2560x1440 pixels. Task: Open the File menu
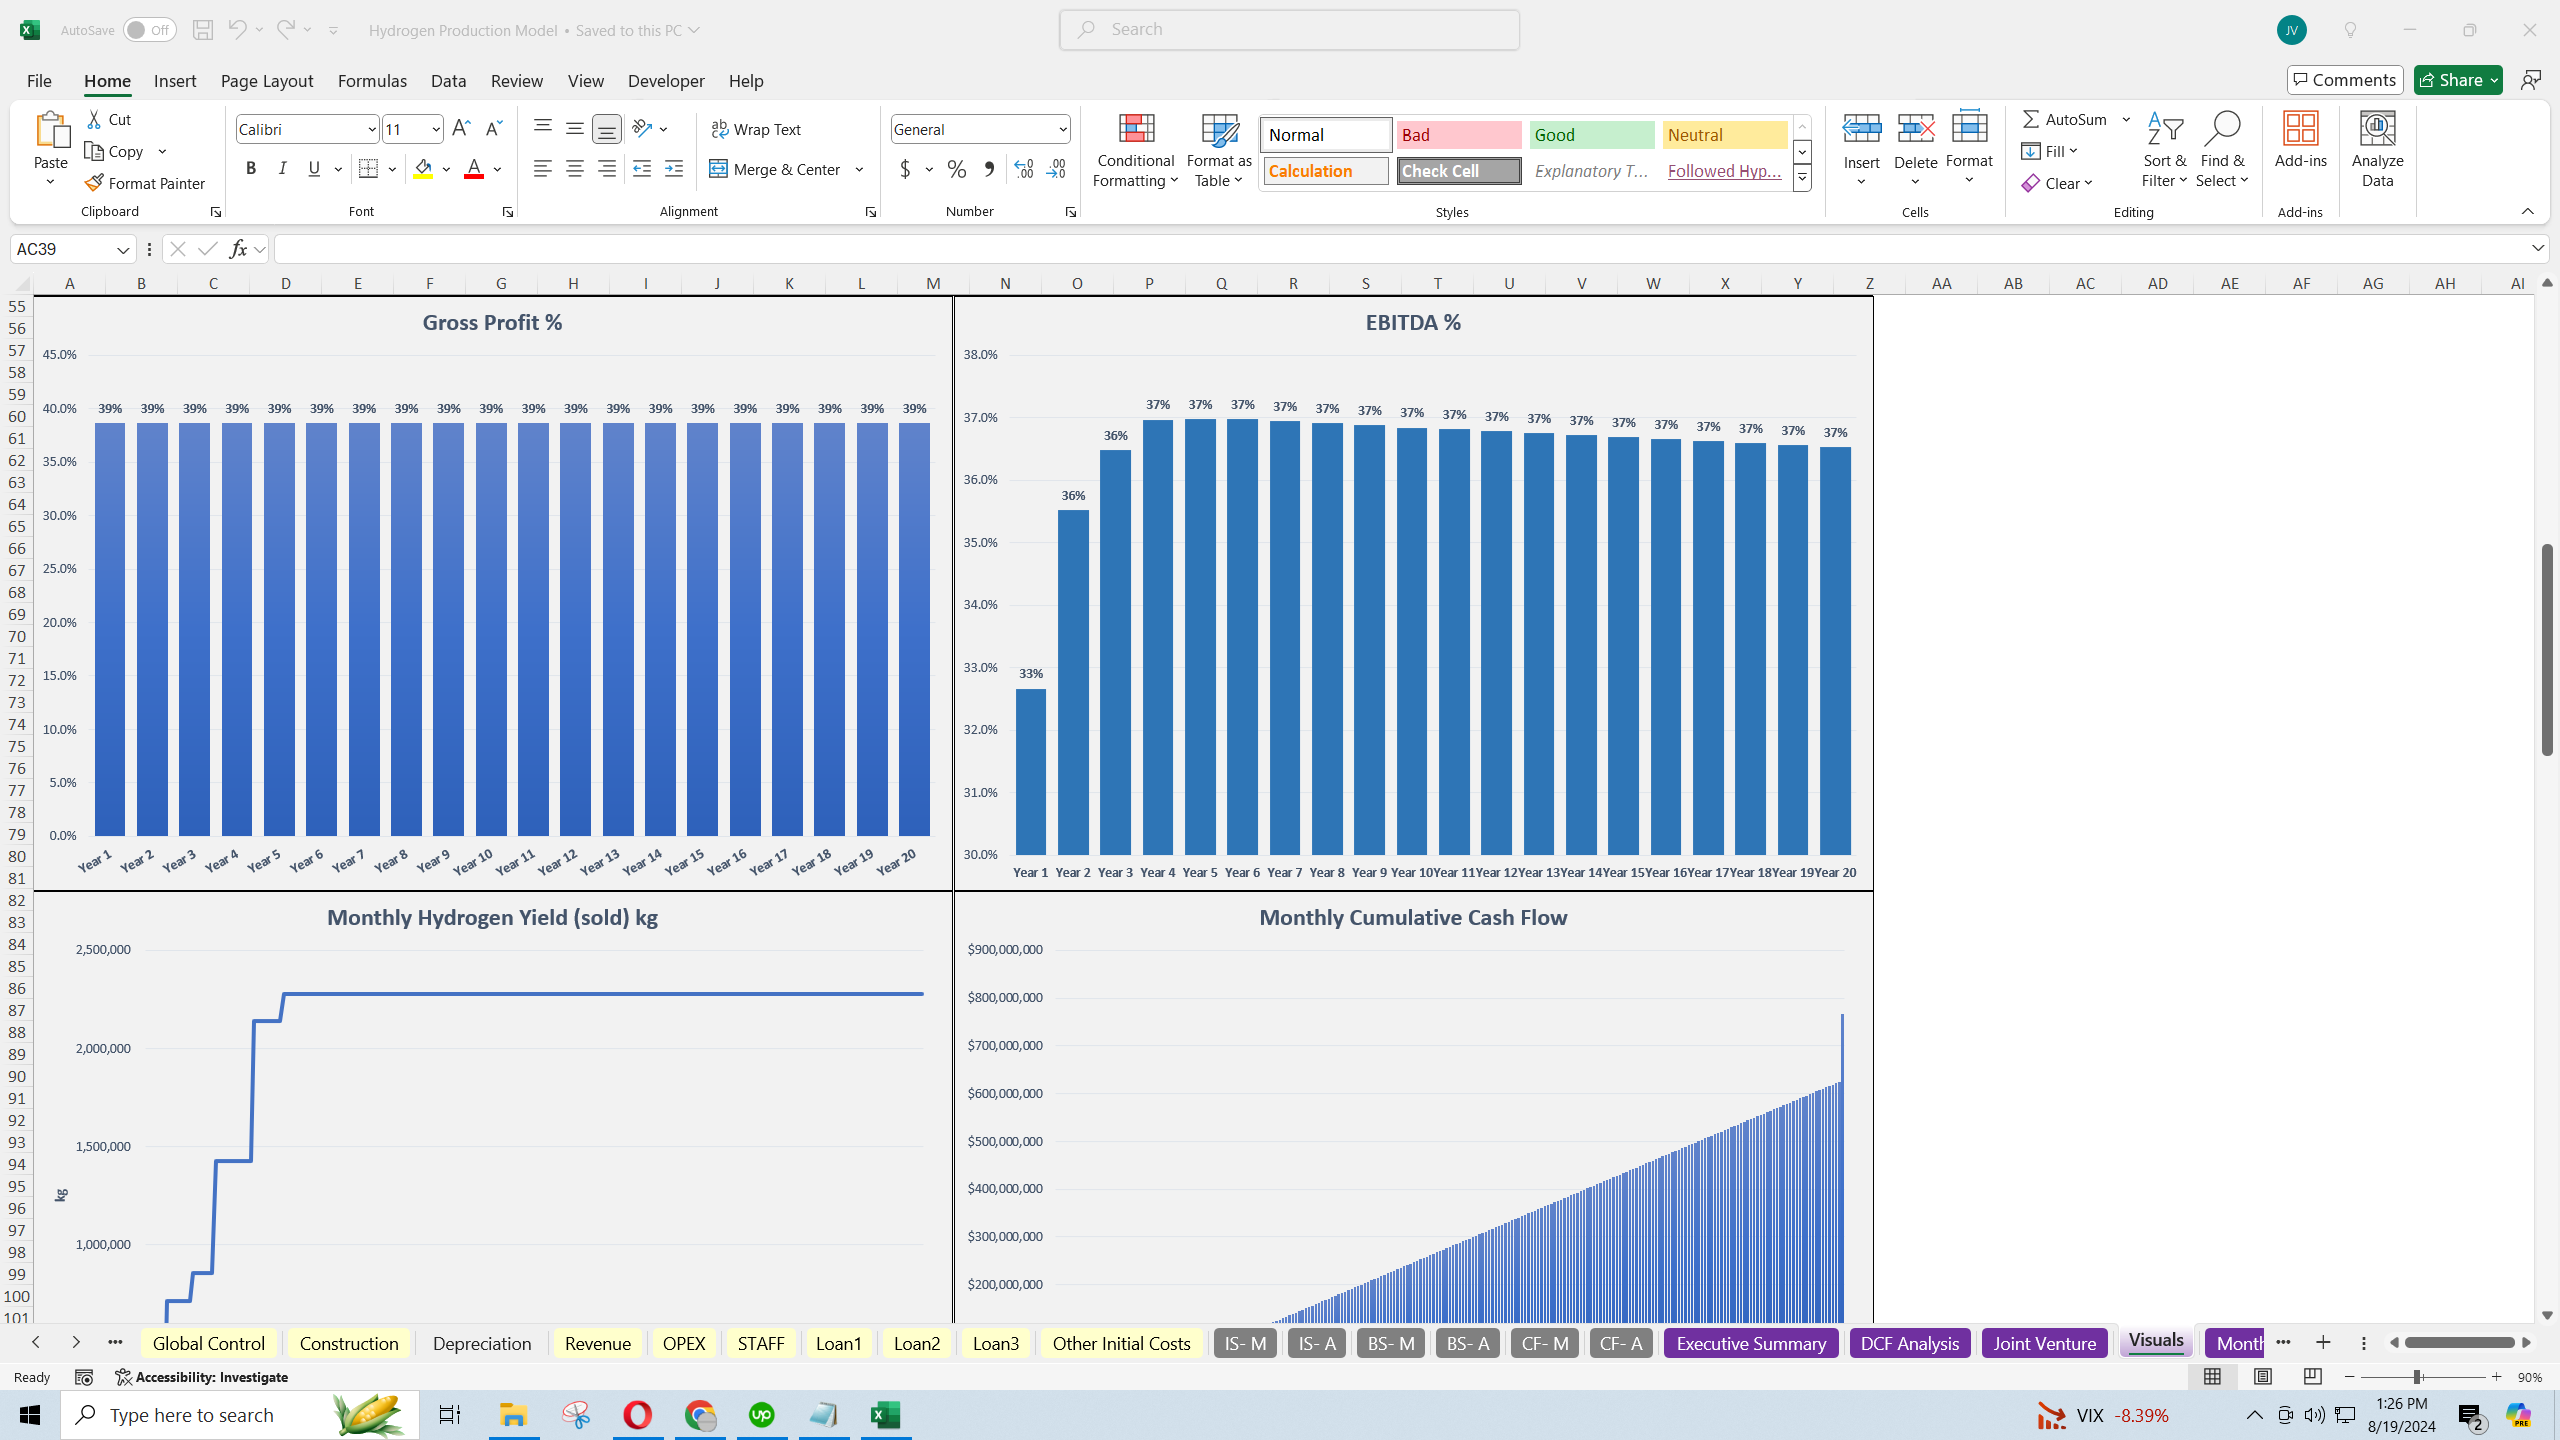point(39,81)
